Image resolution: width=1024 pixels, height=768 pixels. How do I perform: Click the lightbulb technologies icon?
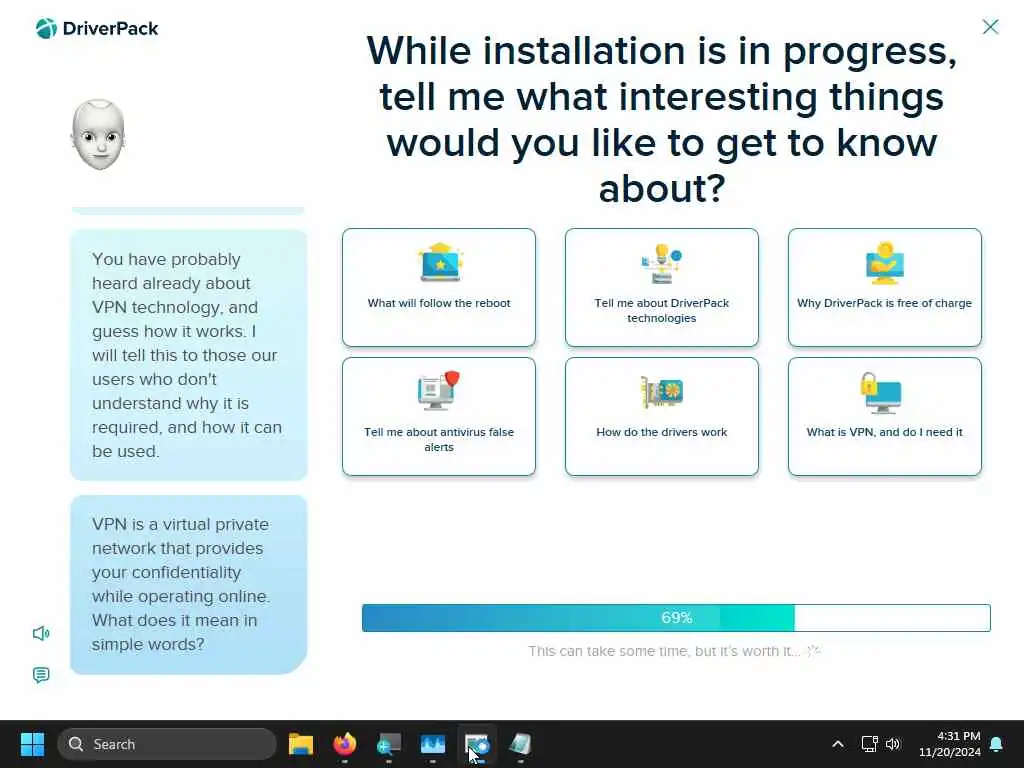click(x=662, y=263)
